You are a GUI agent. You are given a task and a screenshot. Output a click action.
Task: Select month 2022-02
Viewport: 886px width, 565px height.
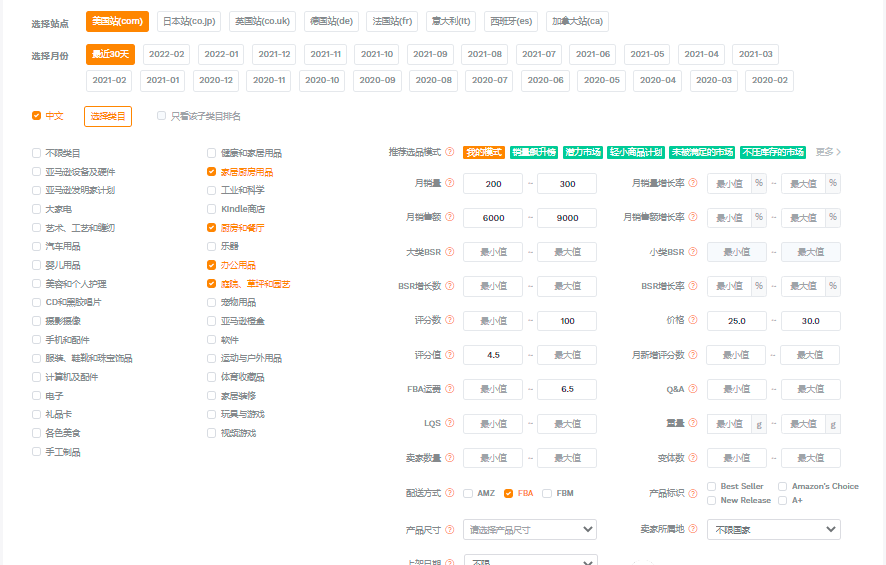167,54
